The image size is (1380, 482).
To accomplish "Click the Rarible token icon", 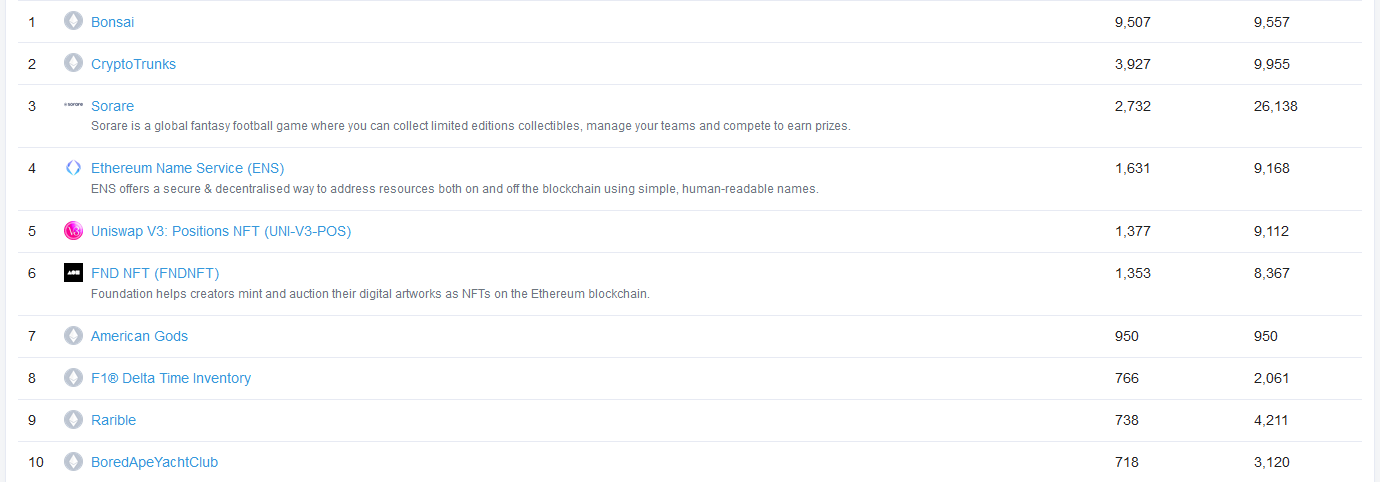I will click(73, 420).
